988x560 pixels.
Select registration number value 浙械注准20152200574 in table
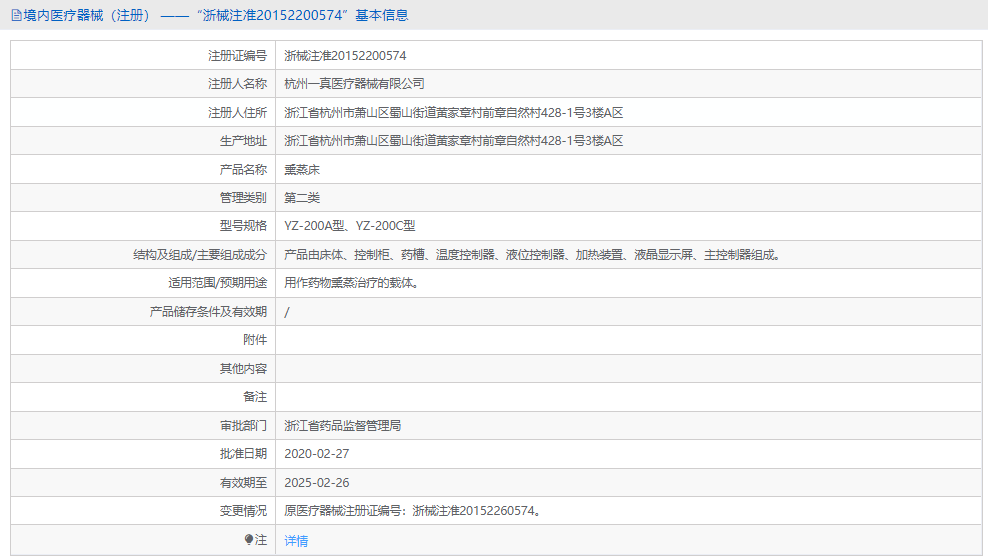coord(345,55)
